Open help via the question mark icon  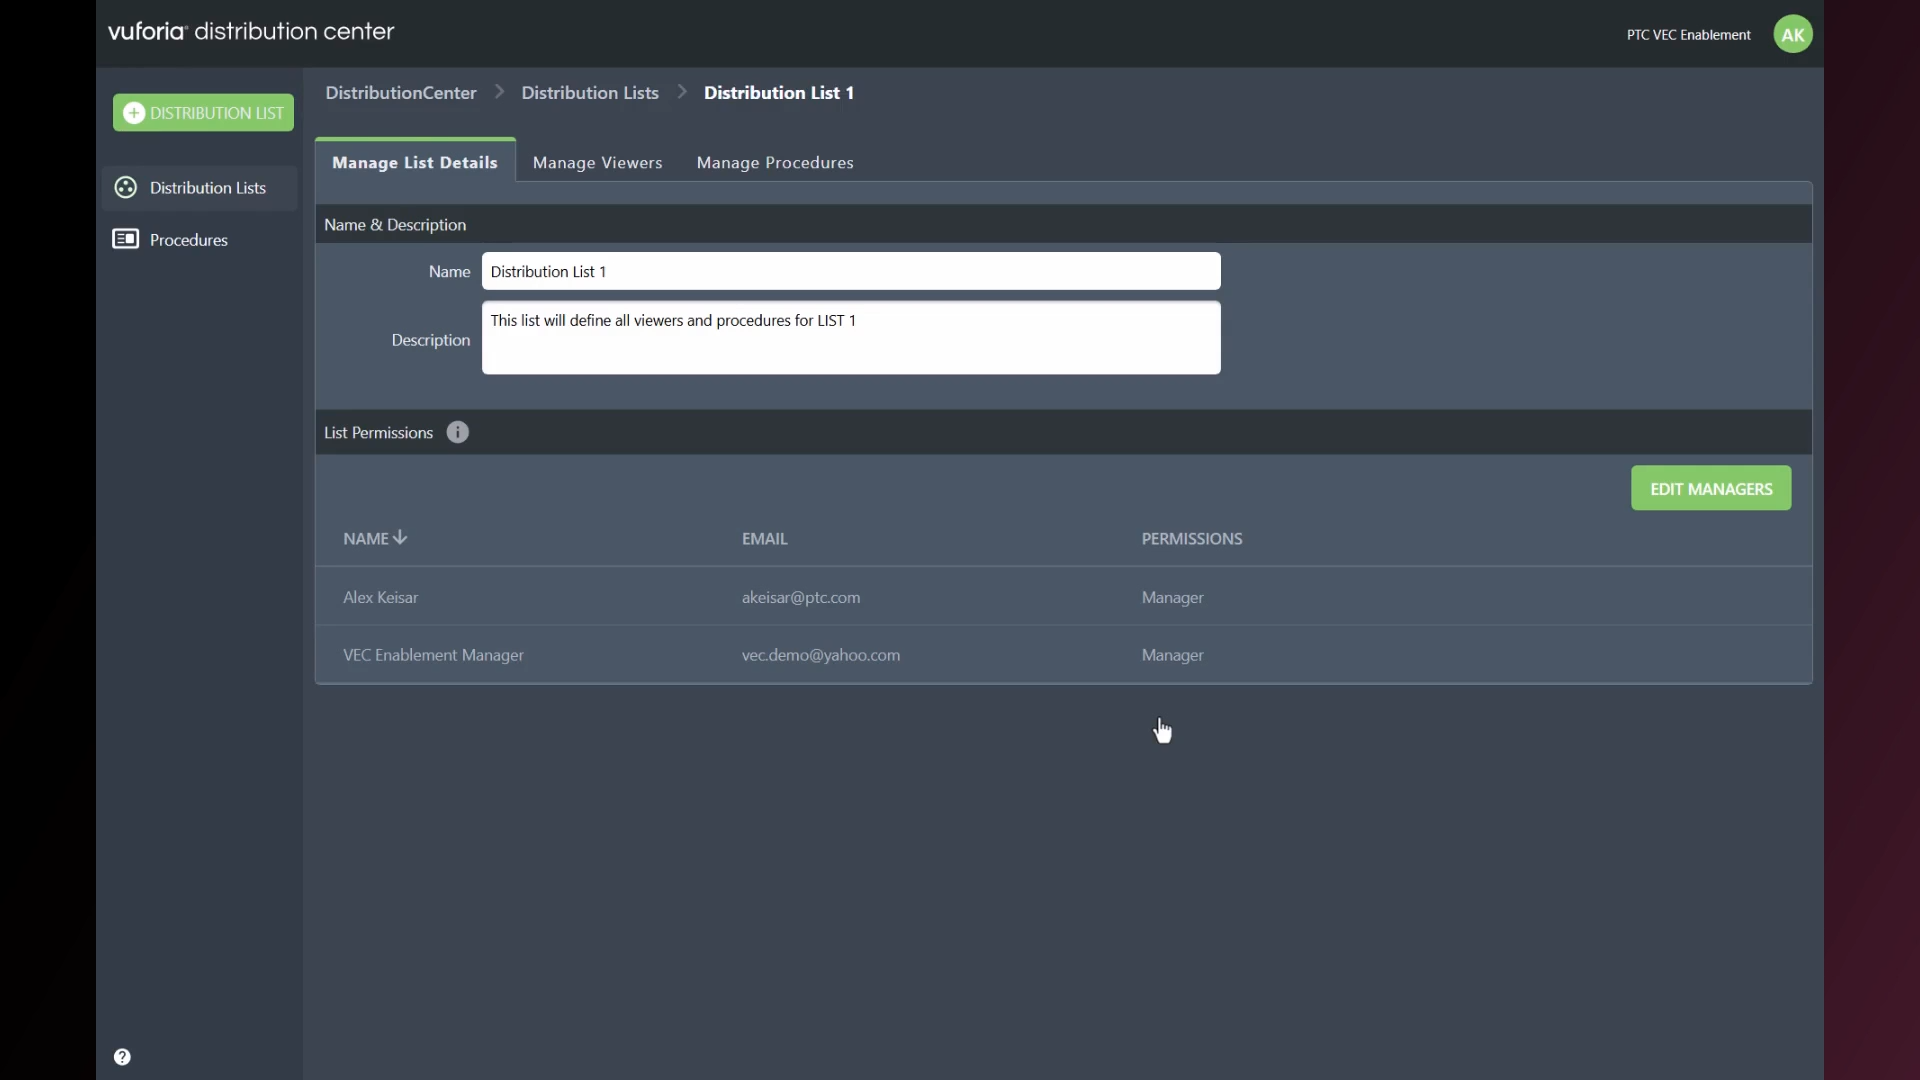122,1057
